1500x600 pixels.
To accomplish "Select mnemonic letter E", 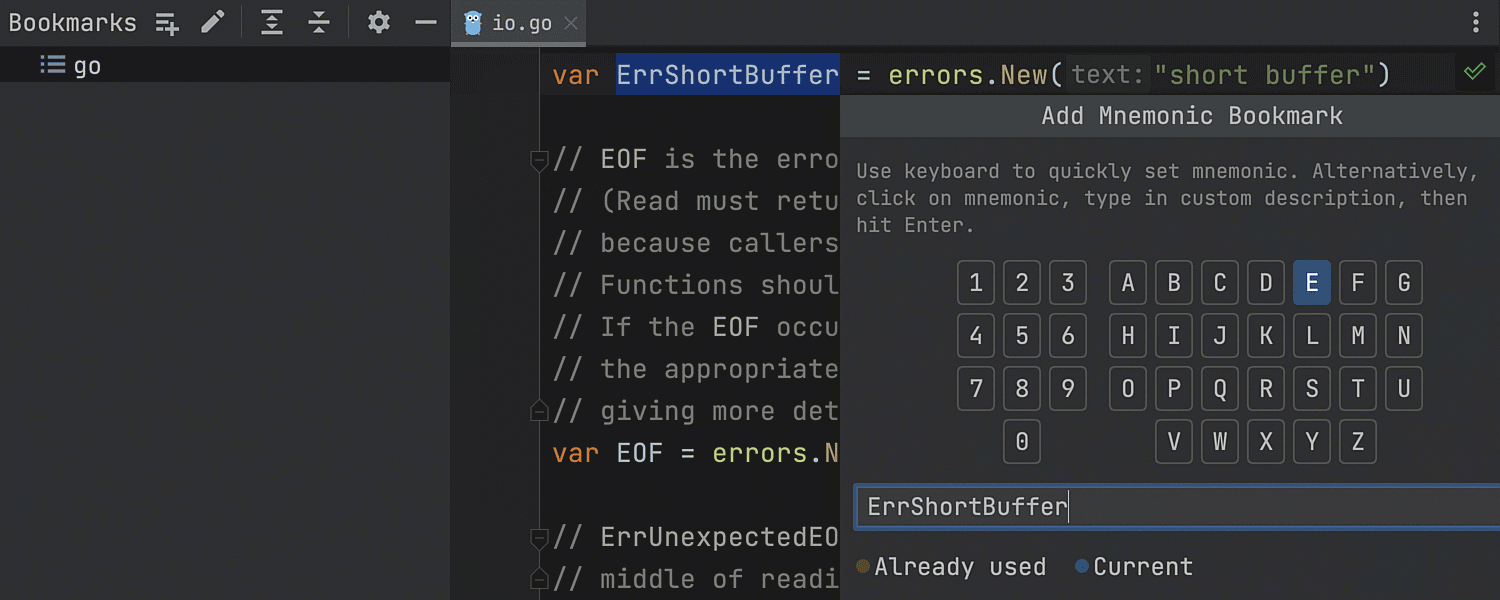I will [x=1311, y=283].
